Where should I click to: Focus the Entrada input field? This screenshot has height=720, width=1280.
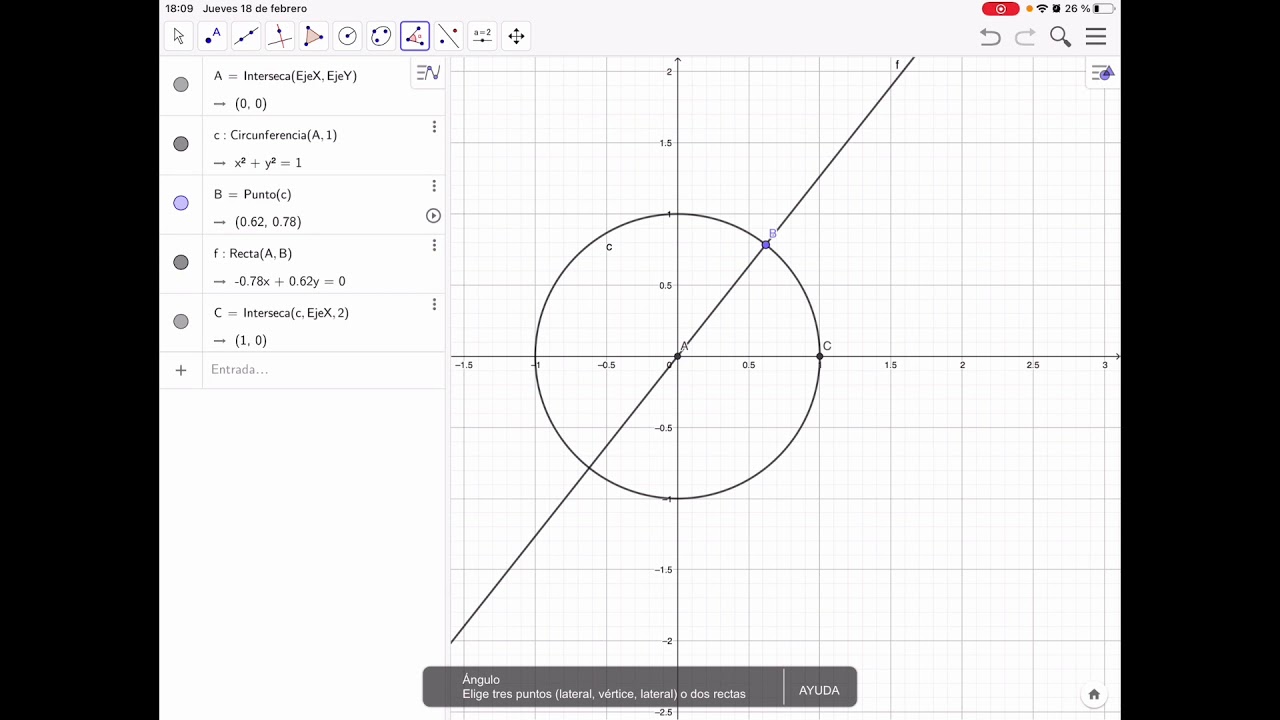323,370
